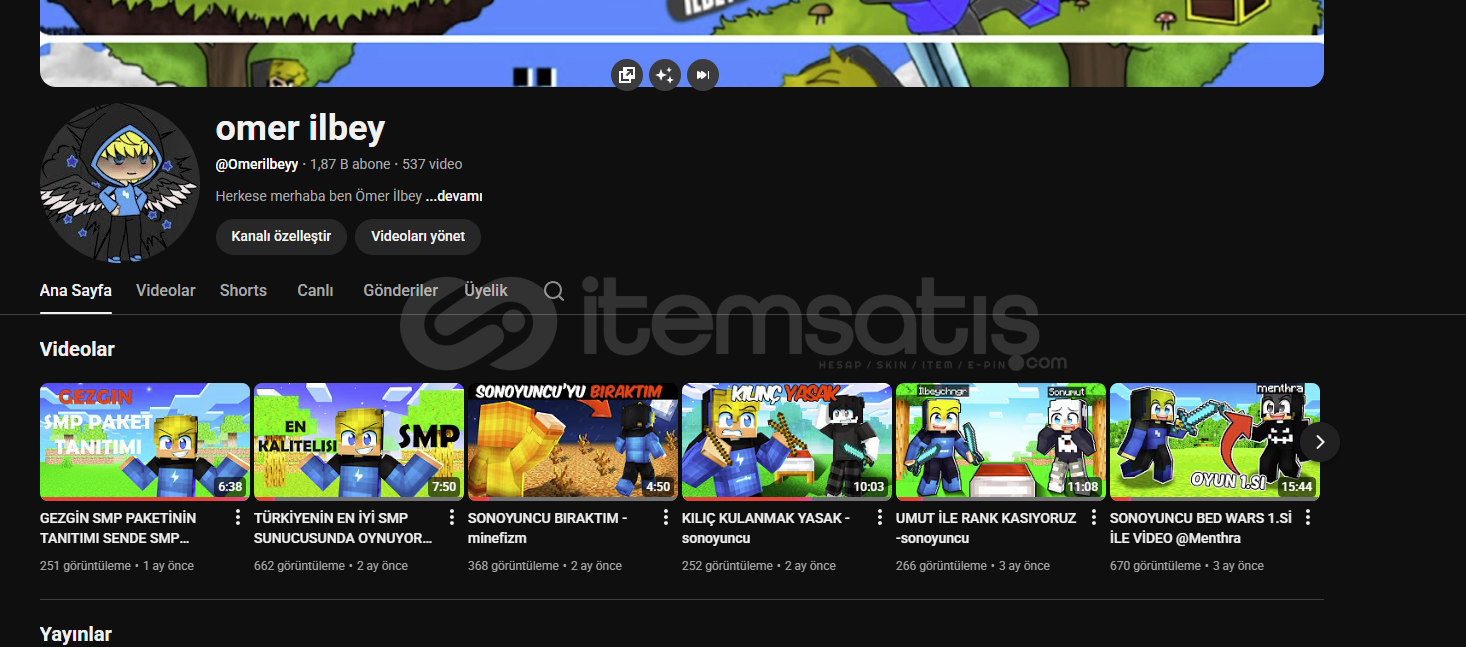Click the search icon in channel tabs
1466x647 pixels.
(x=554, y=291)
